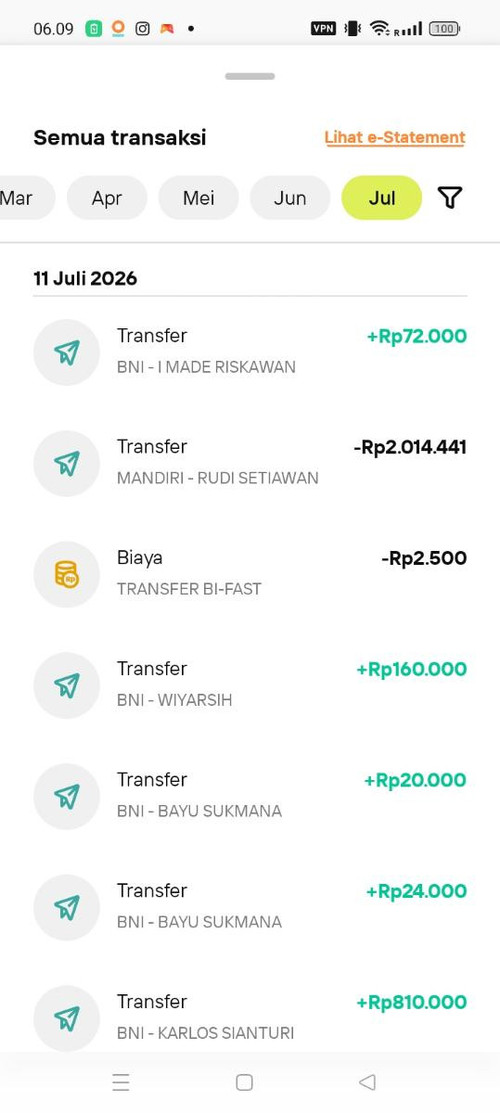The height and width of the screenshot is (1113, 500).
Task: Select the Apr month chip
Action: [x=107, y=197]
